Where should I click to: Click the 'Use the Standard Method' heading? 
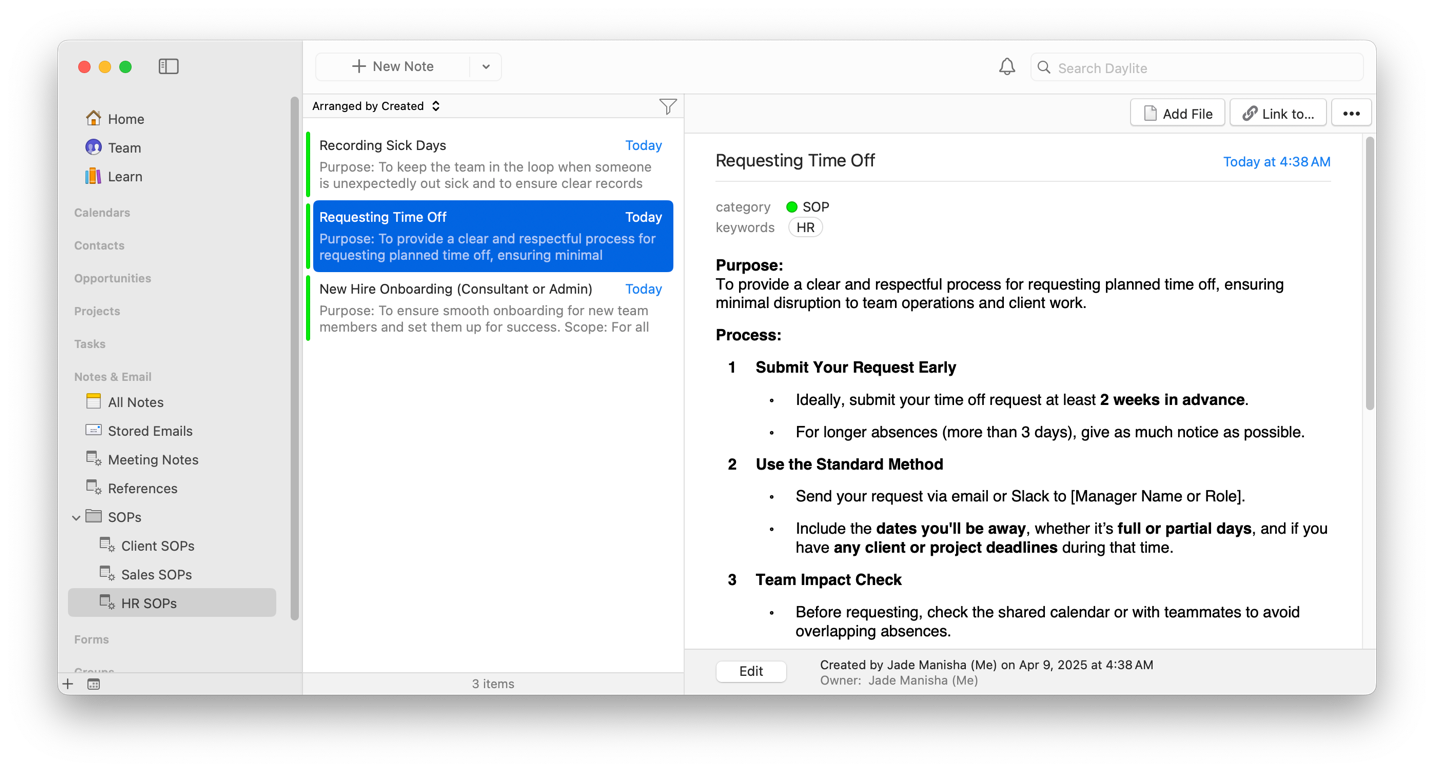point(849,464)
